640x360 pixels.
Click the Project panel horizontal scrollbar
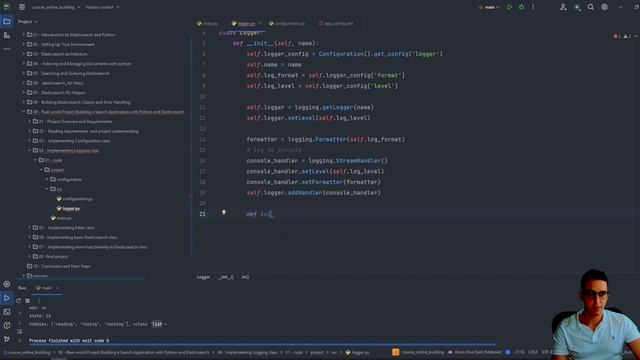pos(82,279)
